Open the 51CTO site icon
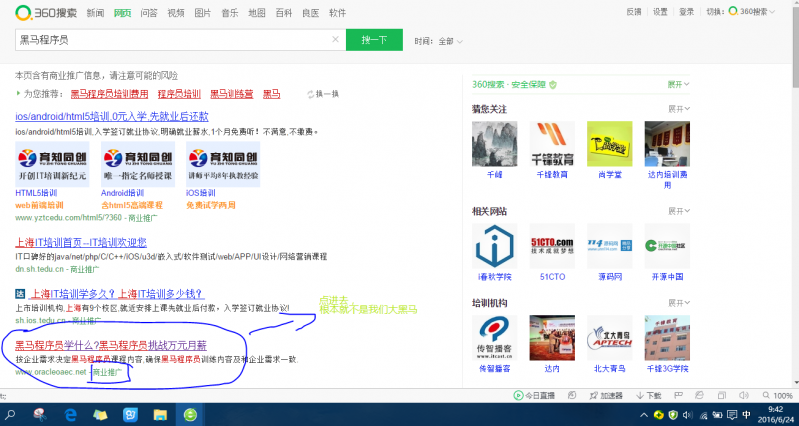Image resolution: width=799 pixels, height=426 pixels. click(552, 246)
